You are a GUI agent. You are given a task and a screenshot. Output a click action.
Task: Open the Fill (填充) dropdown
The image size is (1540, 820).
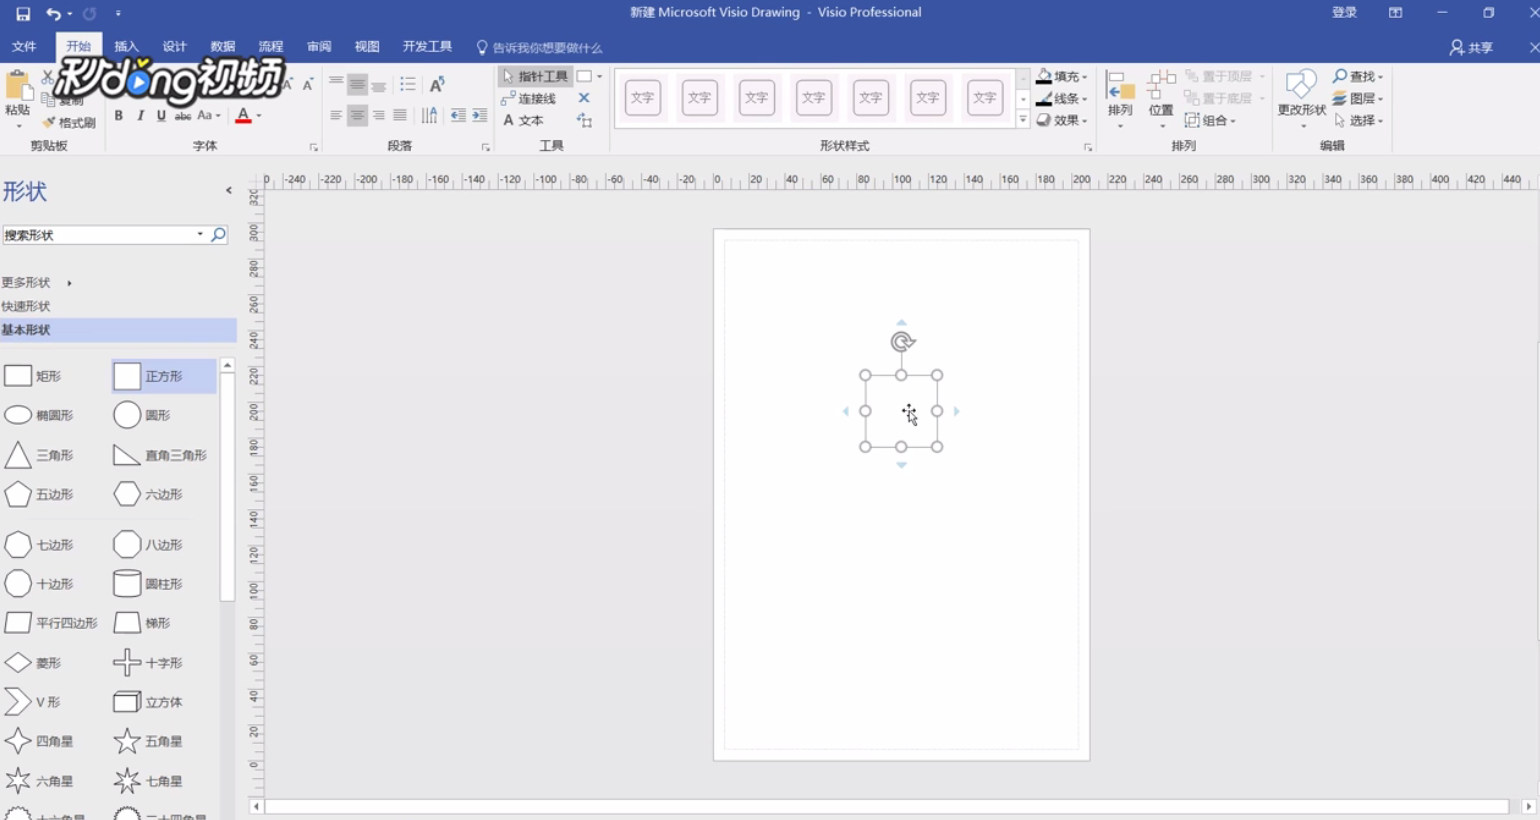point(1062,76)
